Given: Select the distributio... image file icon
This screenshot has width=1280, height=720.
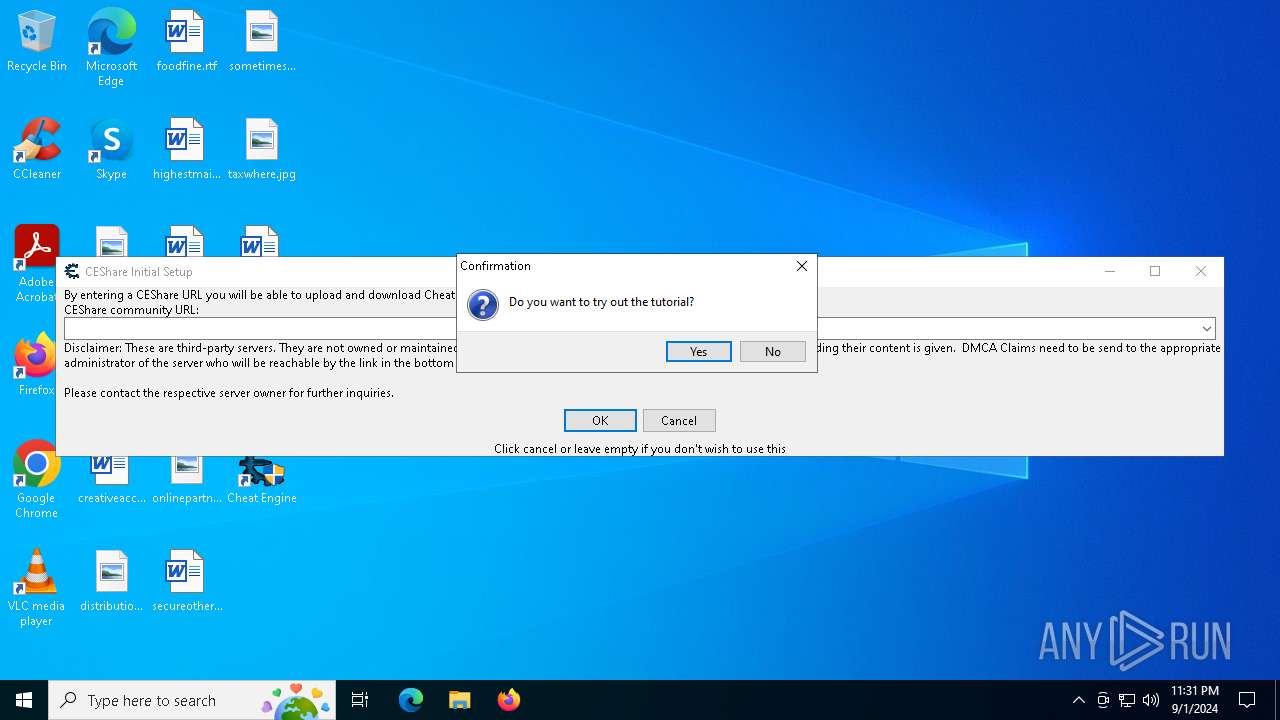Looking at the screenshot, I should [x=111, y=582].
